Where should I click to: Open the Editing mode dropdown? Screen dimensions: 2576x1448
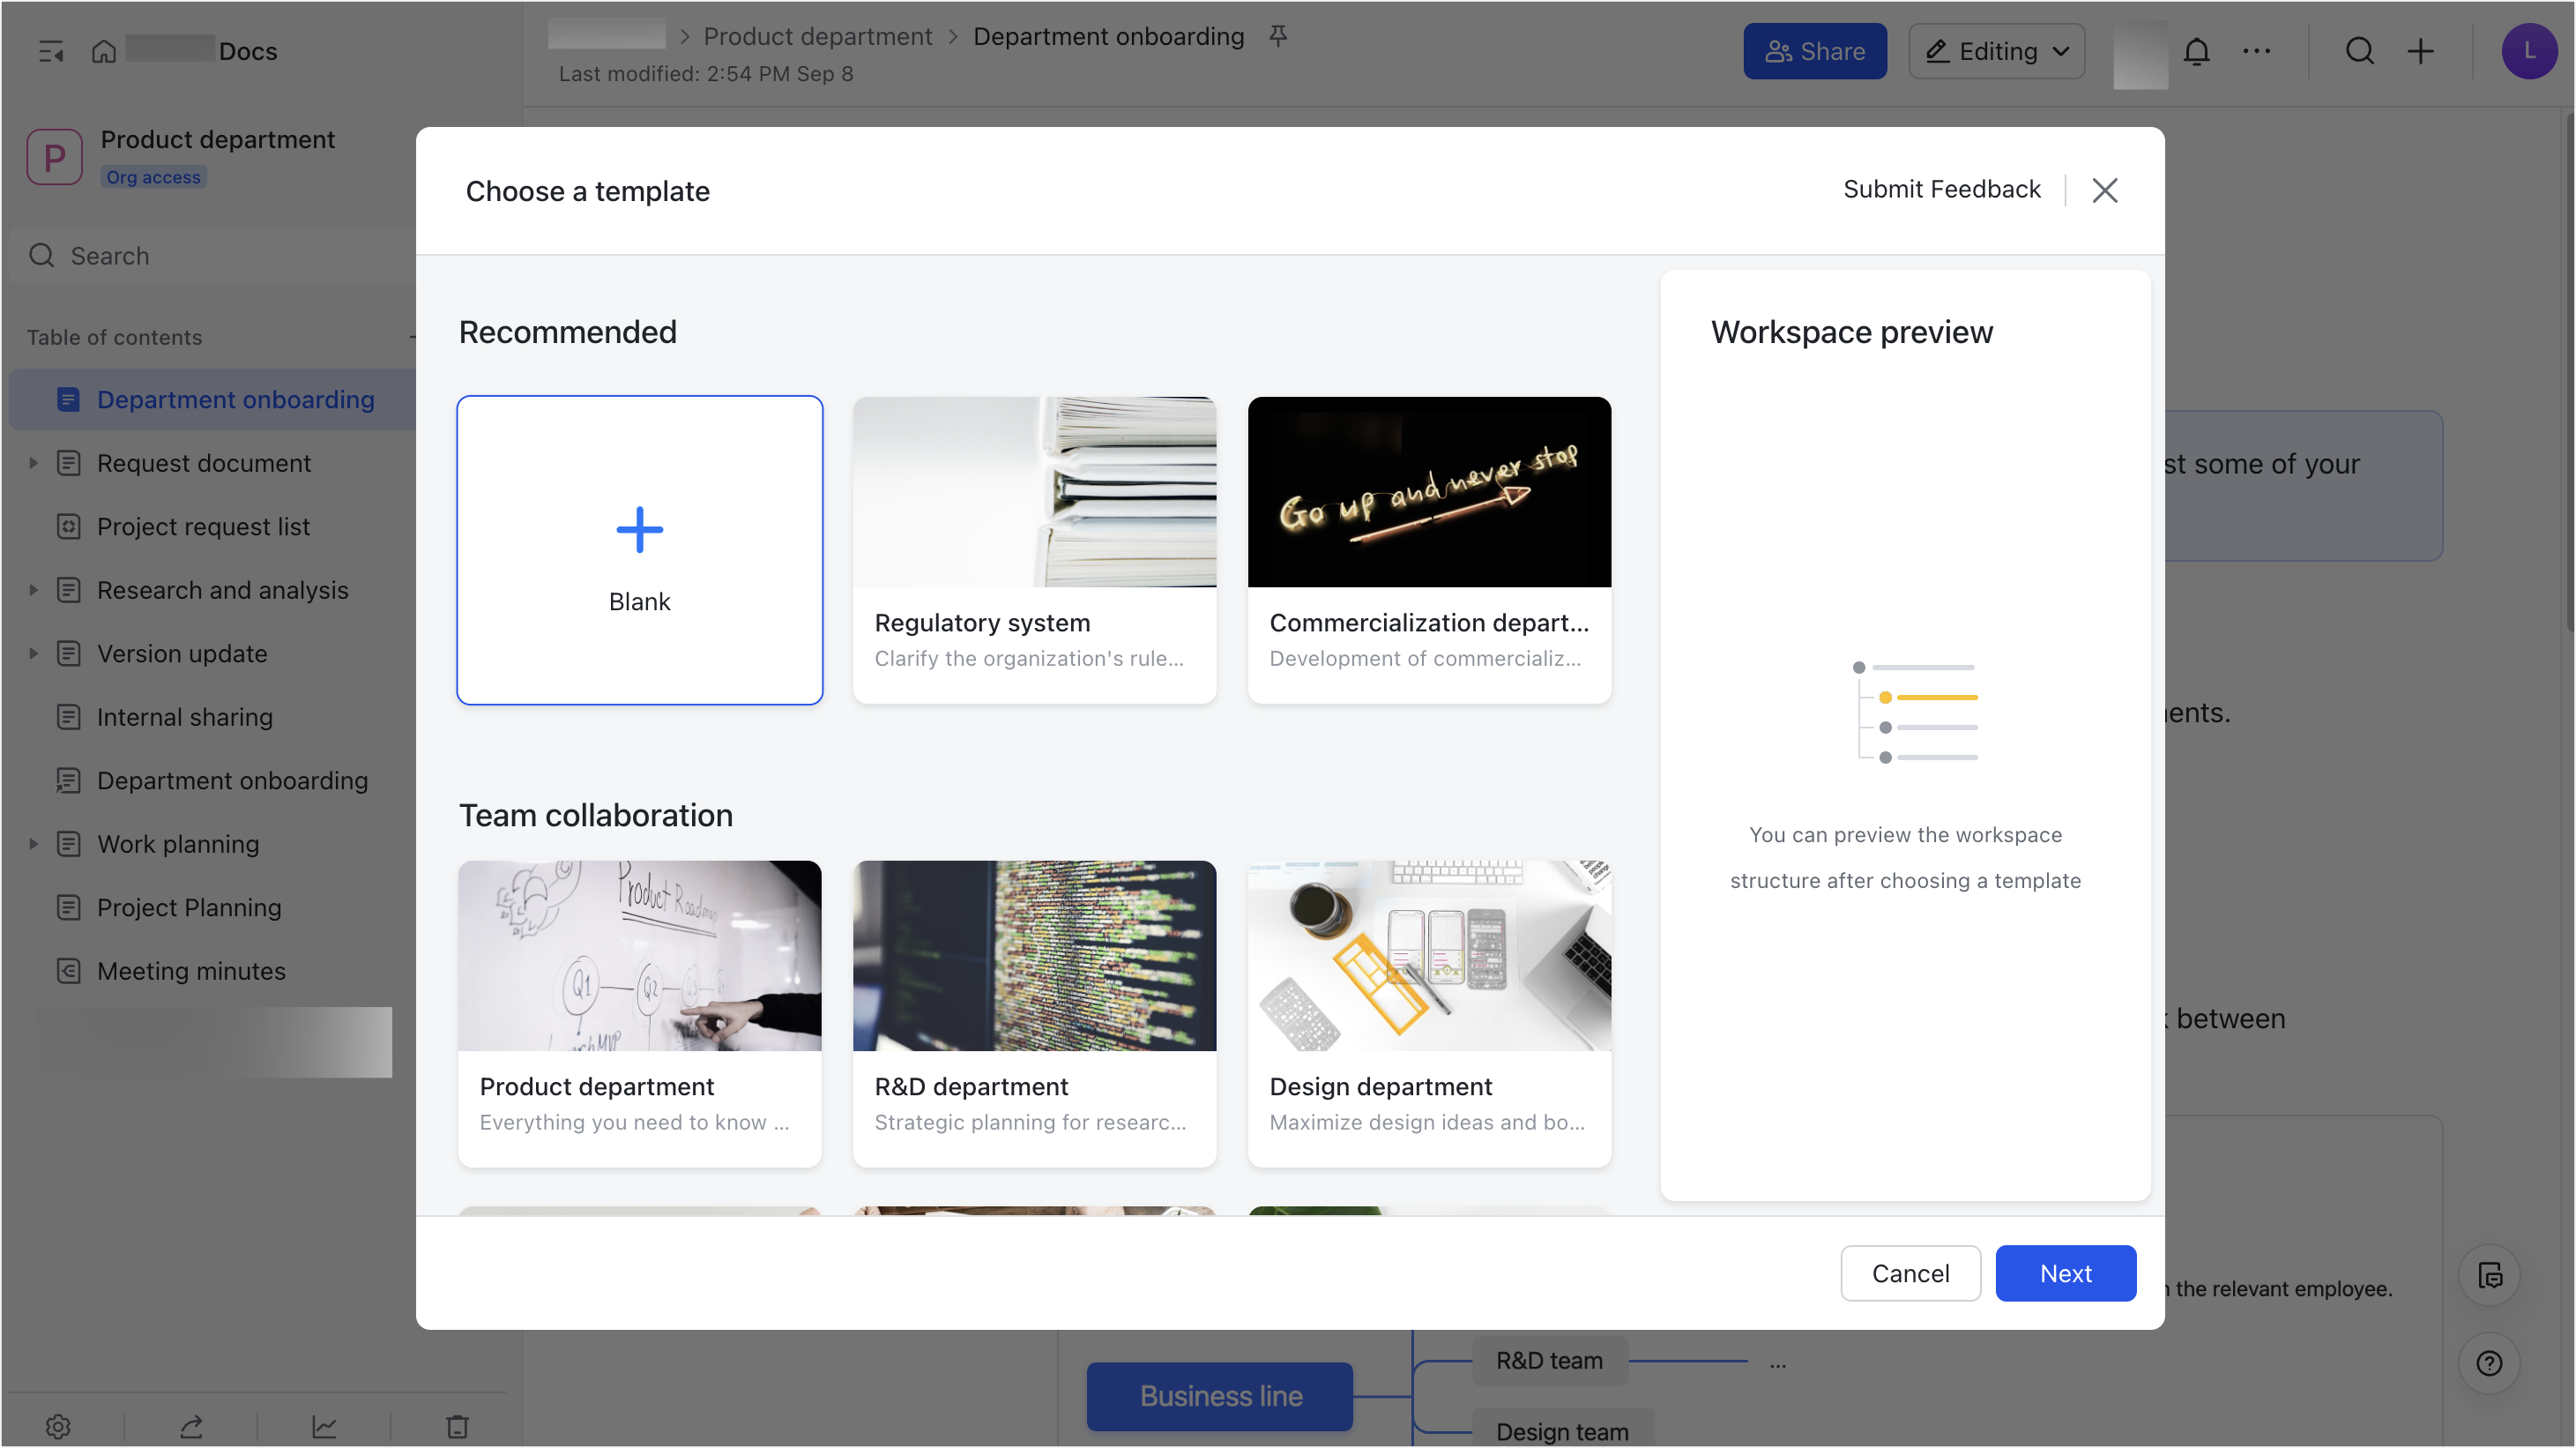tap(1996, 51)
